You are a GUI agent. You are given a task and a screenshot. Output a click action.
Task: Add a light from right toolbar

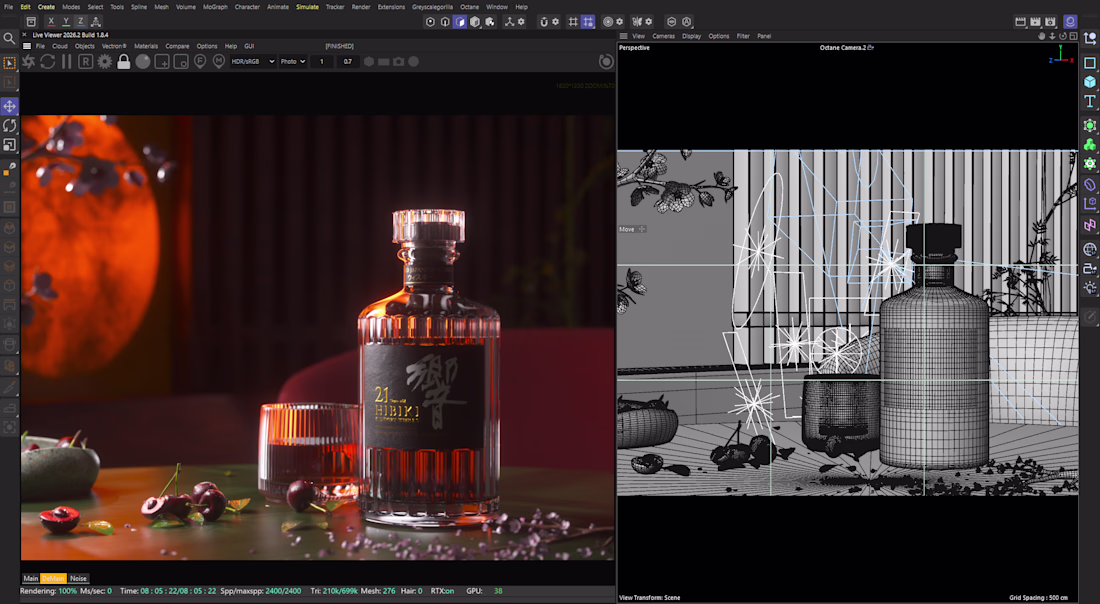pos(1089,288)
